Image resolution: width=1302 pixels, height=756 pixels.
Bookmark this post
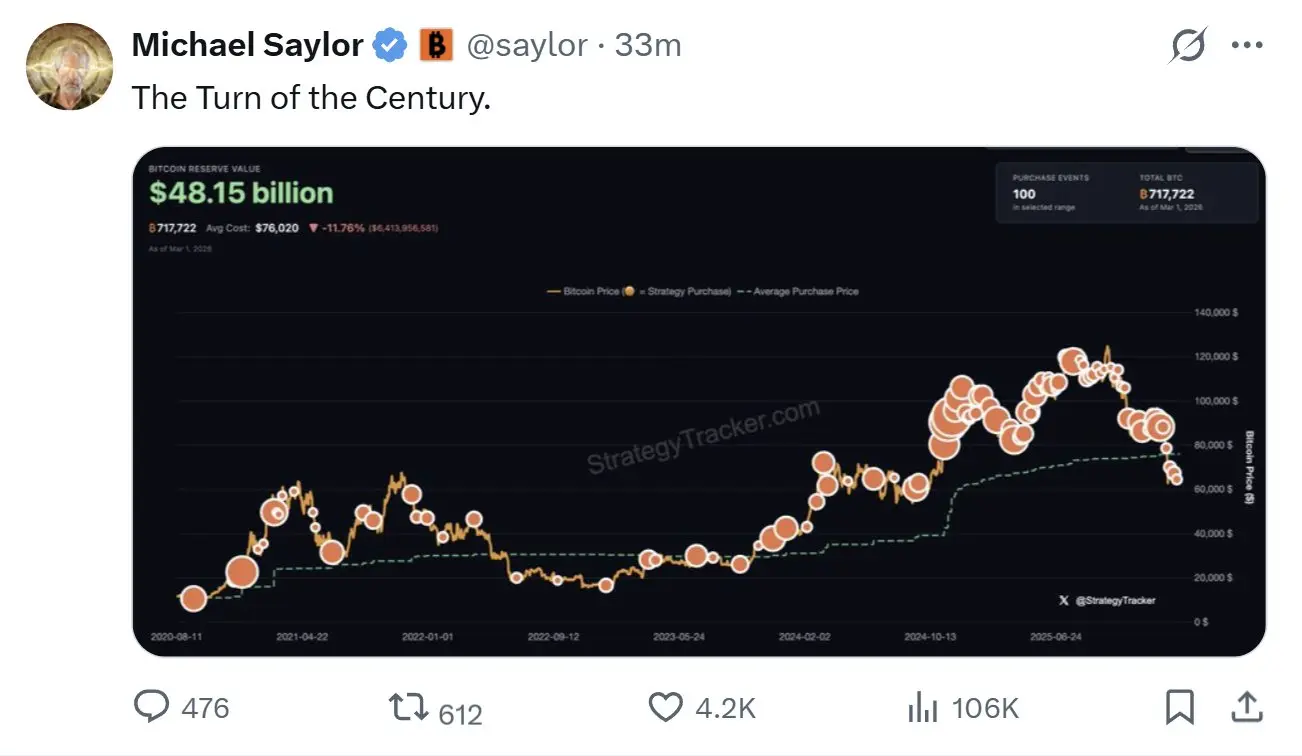(1180, 708)
